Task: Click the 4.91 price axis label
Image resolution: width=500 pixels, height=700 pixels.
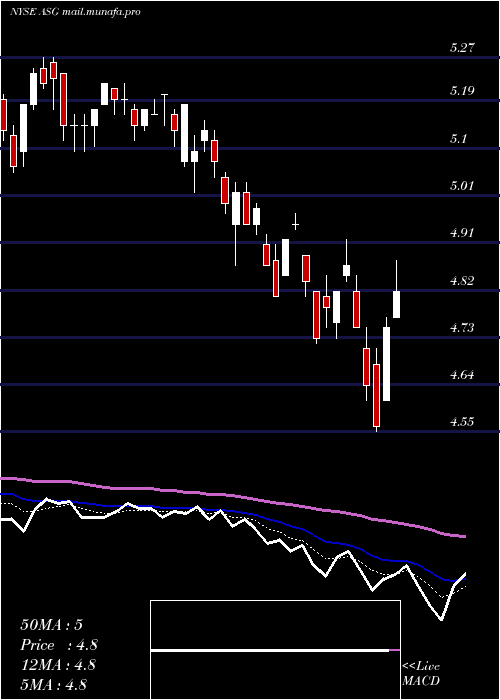Action: [462, 233]
